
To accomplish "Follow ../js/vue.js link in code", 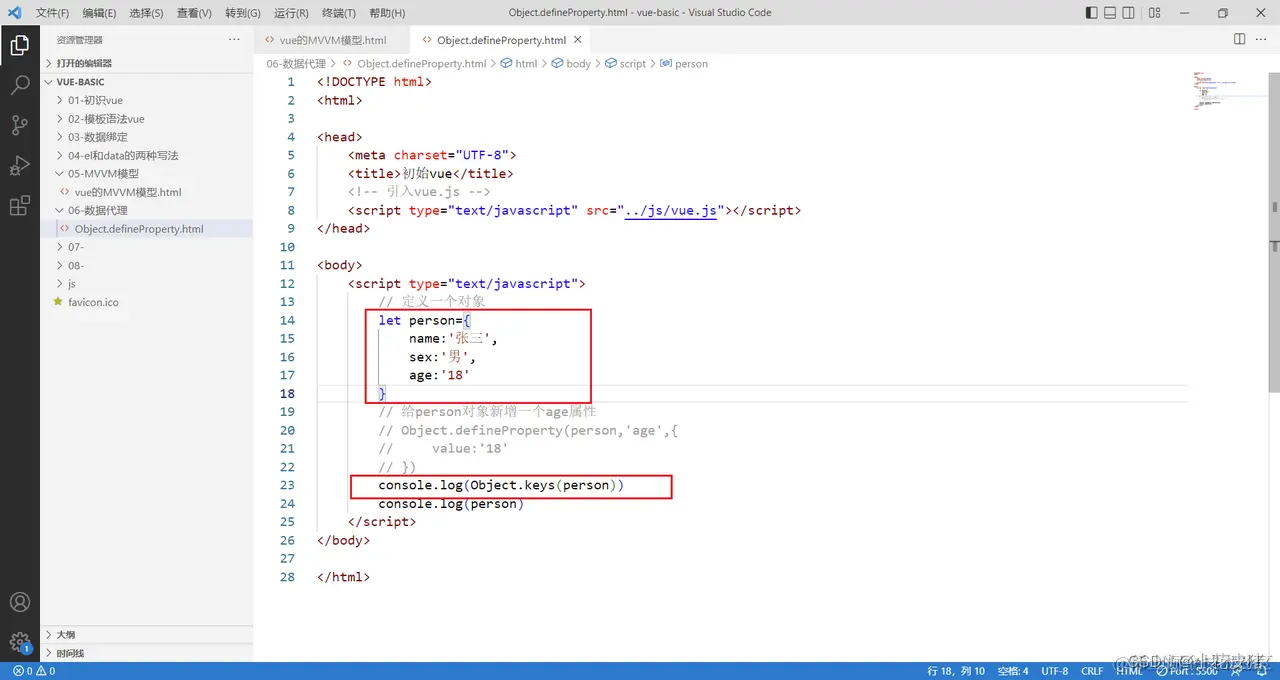I will (670, 211).
